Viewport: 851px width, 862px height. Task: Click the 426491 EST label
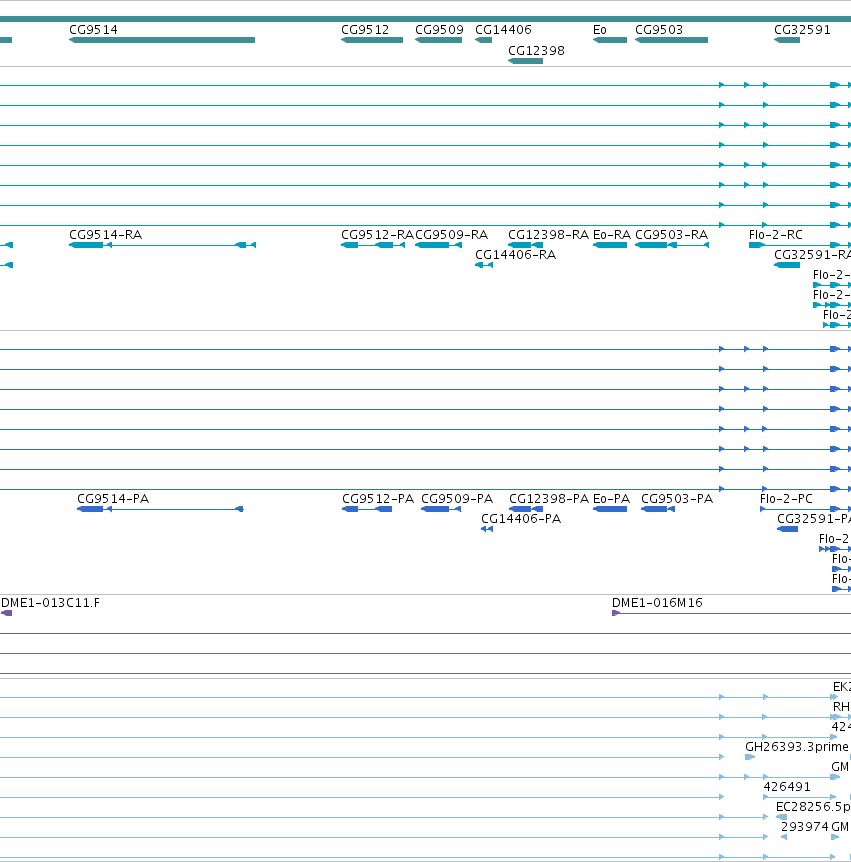point(787,787)
